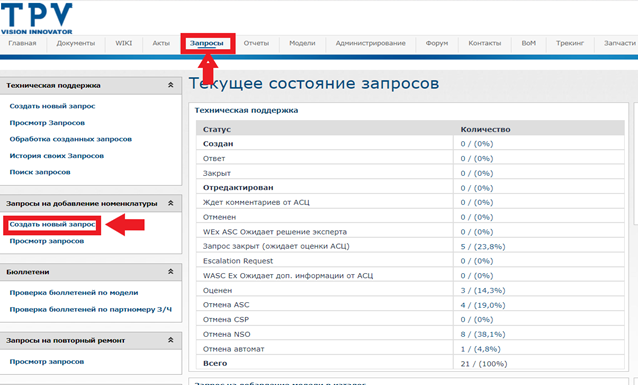Open Проверка бюллетеней по партномеру З/Ч

tap(91, 310)
